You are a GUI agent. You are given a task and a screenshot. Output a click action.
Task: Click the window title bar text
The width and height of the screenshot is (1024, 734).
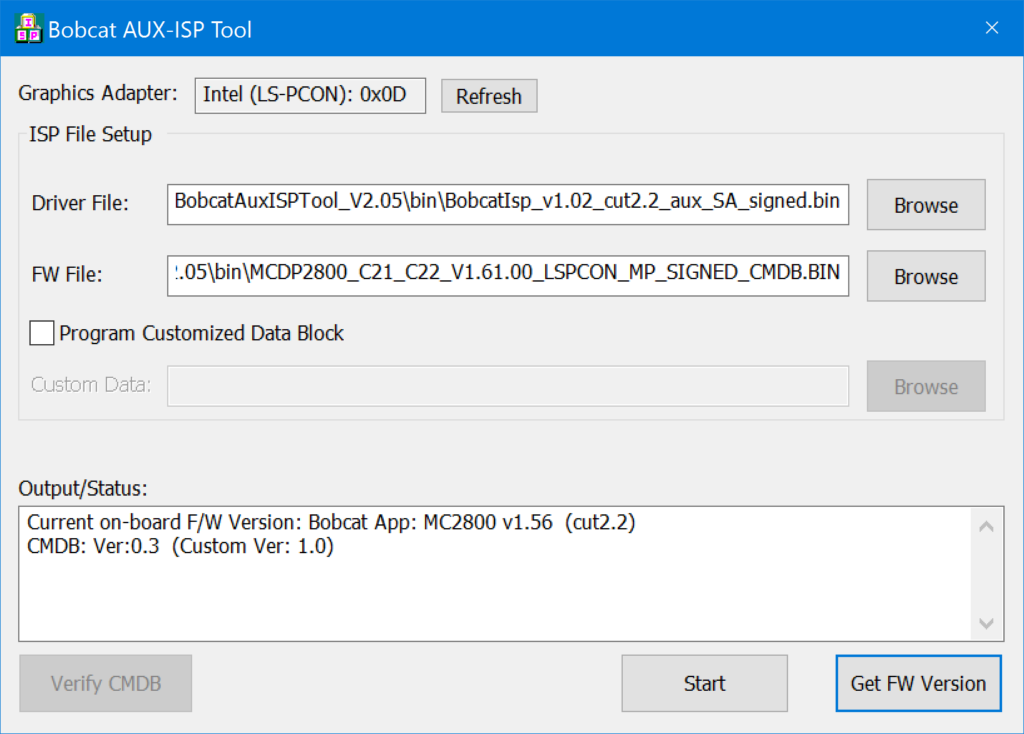150,30
